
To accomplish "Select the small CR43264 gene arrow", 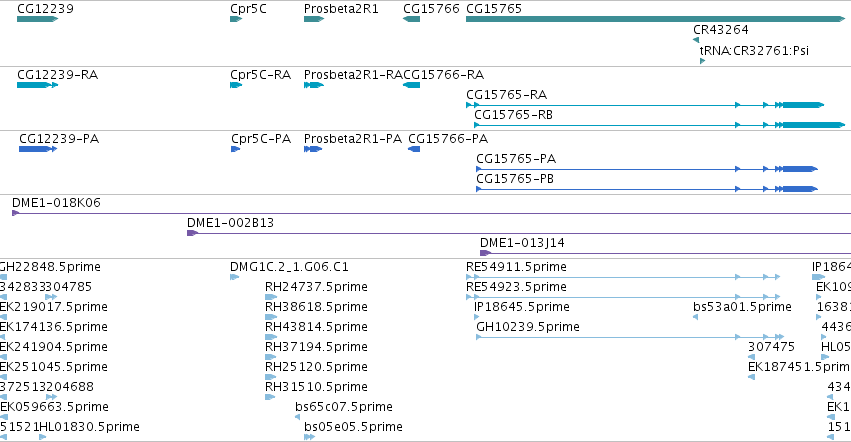I will pos(696,40).
